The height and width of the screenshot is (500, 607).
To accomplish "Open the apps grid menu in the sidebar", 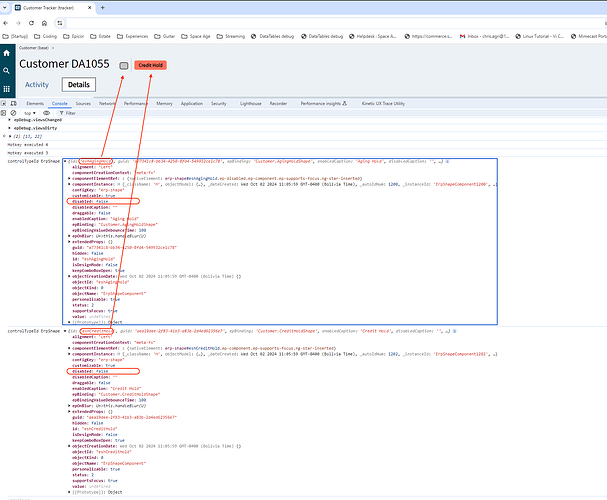I will pos(6,89).
